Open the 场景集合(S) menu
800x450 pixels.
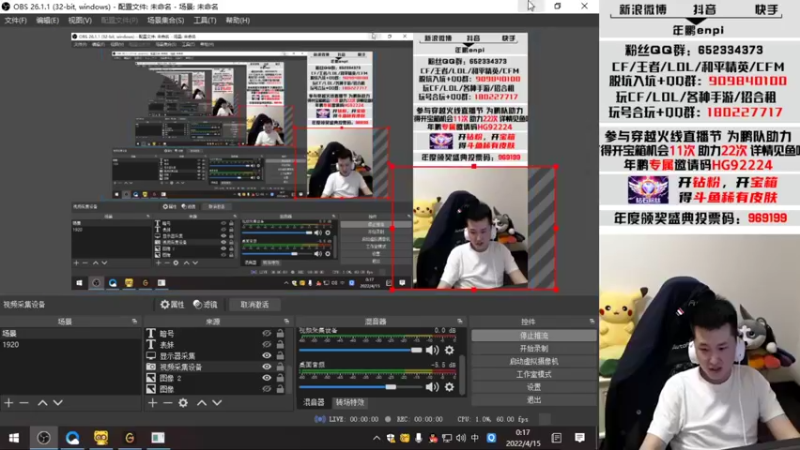(x=165, y=20)
